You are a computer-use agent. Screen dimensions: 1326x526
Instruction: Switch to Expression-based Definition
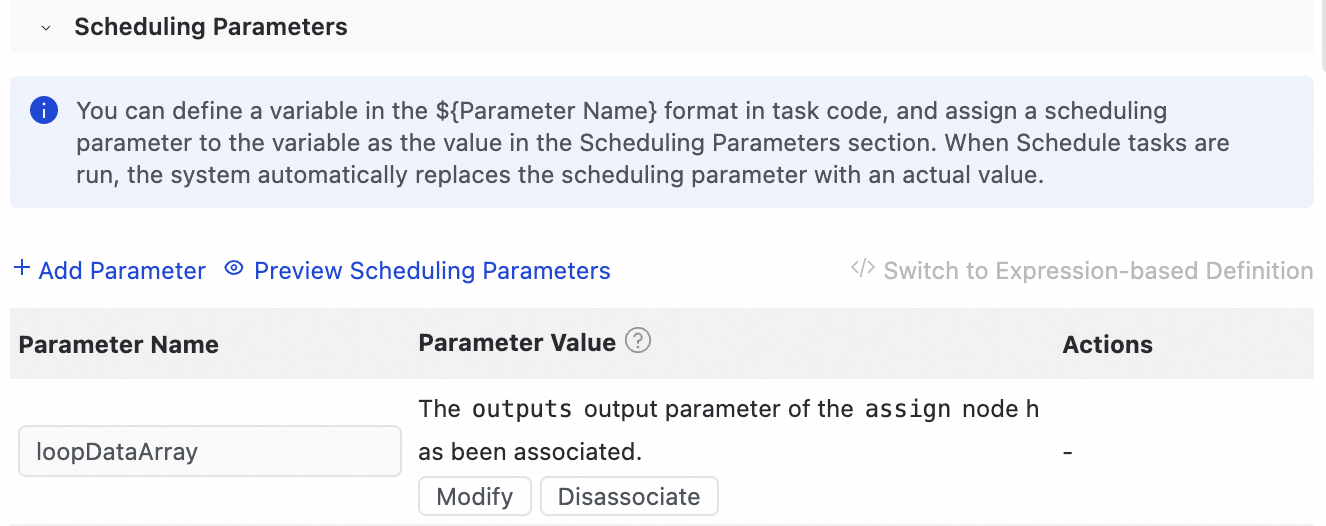pos(1098,271)
